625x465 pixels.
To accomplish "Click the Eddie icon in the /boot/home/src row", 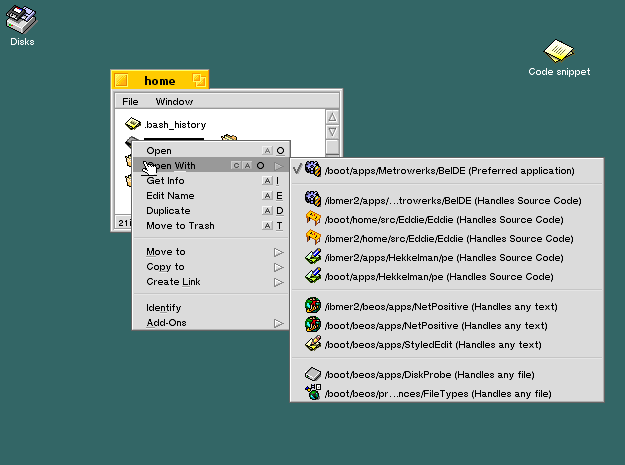I will click(313, 218).
